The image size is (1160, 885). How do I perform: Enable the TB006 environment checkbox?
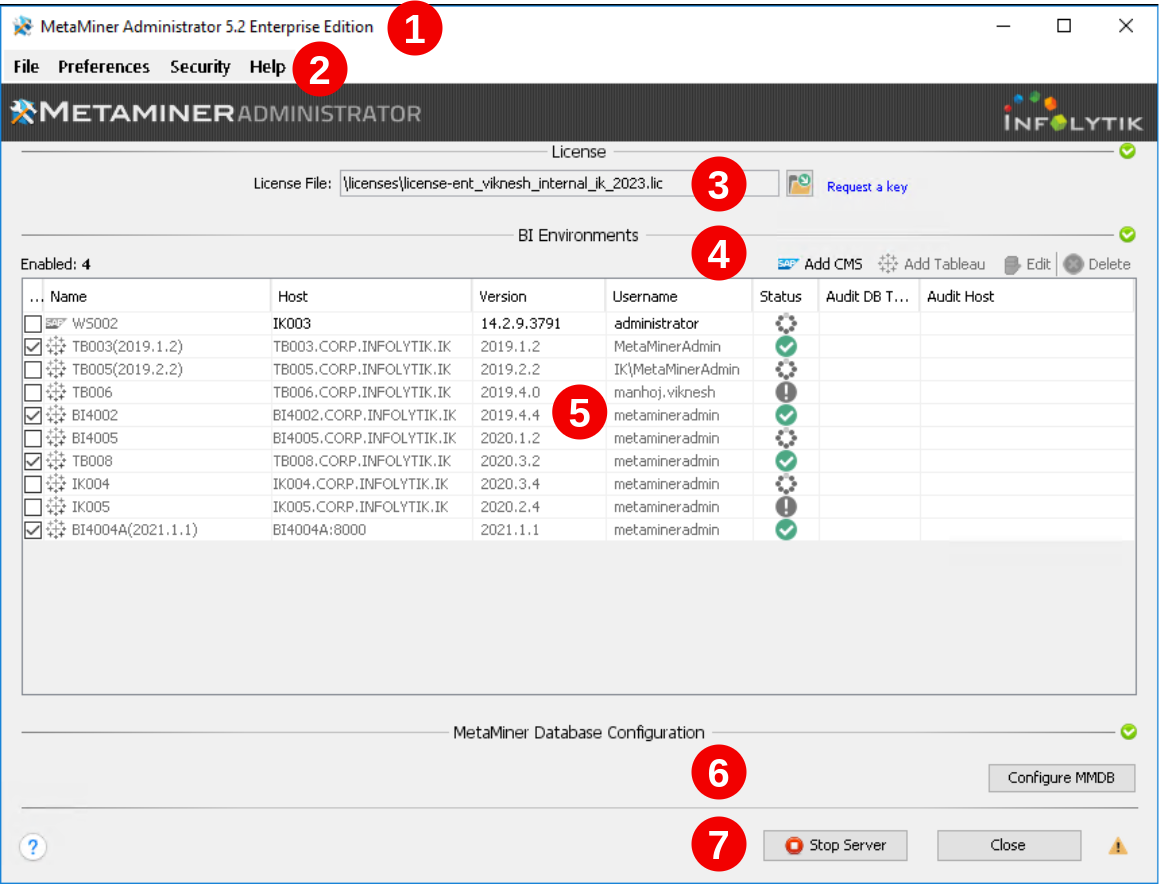(x=33, y=392)
